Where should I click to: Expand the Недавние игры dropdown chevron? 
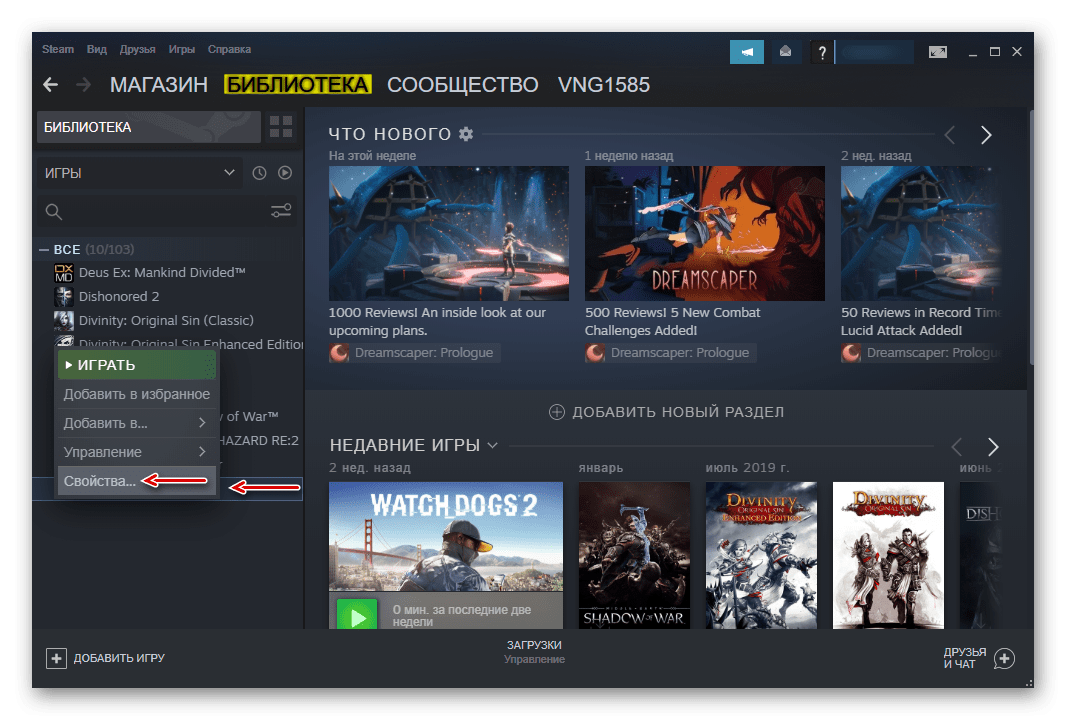pos(493,445)
